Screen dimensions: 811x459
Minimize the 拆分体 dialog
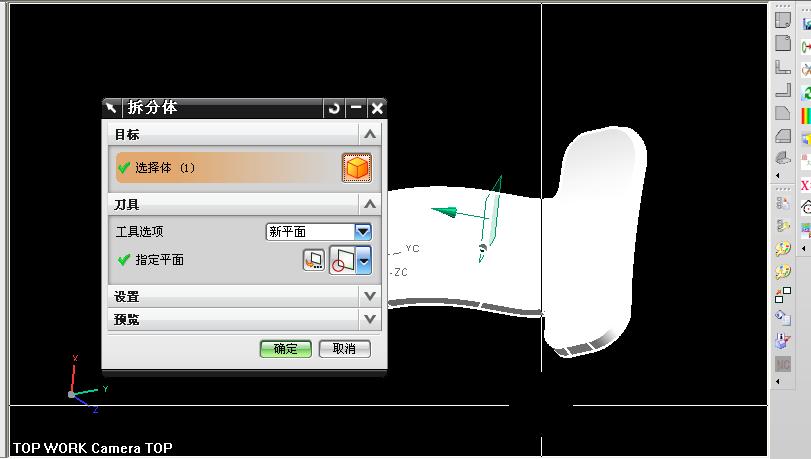click(356, 108)
